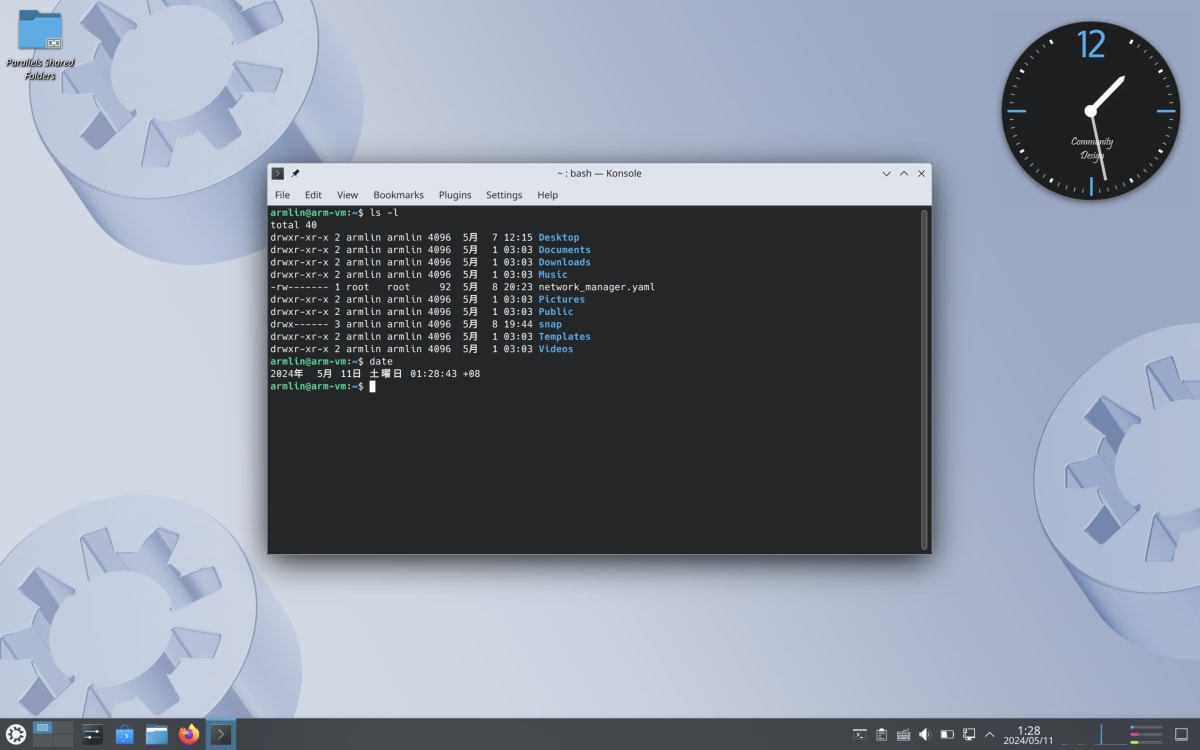Open the KDE application launcher
This screenshot has width=1200, height=750.
pyautogui.click(x=16, y=734)
